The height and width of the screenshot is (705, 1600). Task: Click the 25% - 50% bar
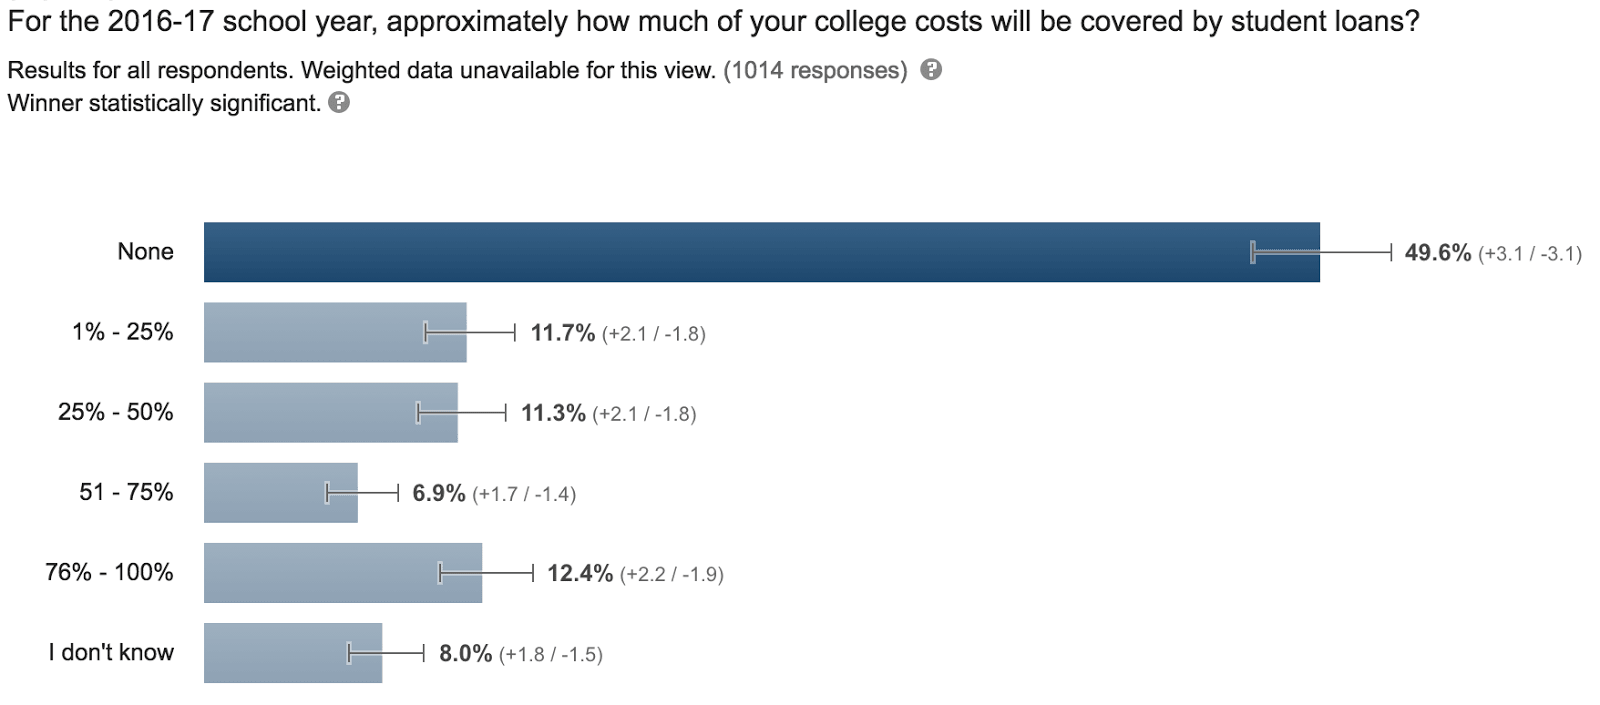pos(330,412)
